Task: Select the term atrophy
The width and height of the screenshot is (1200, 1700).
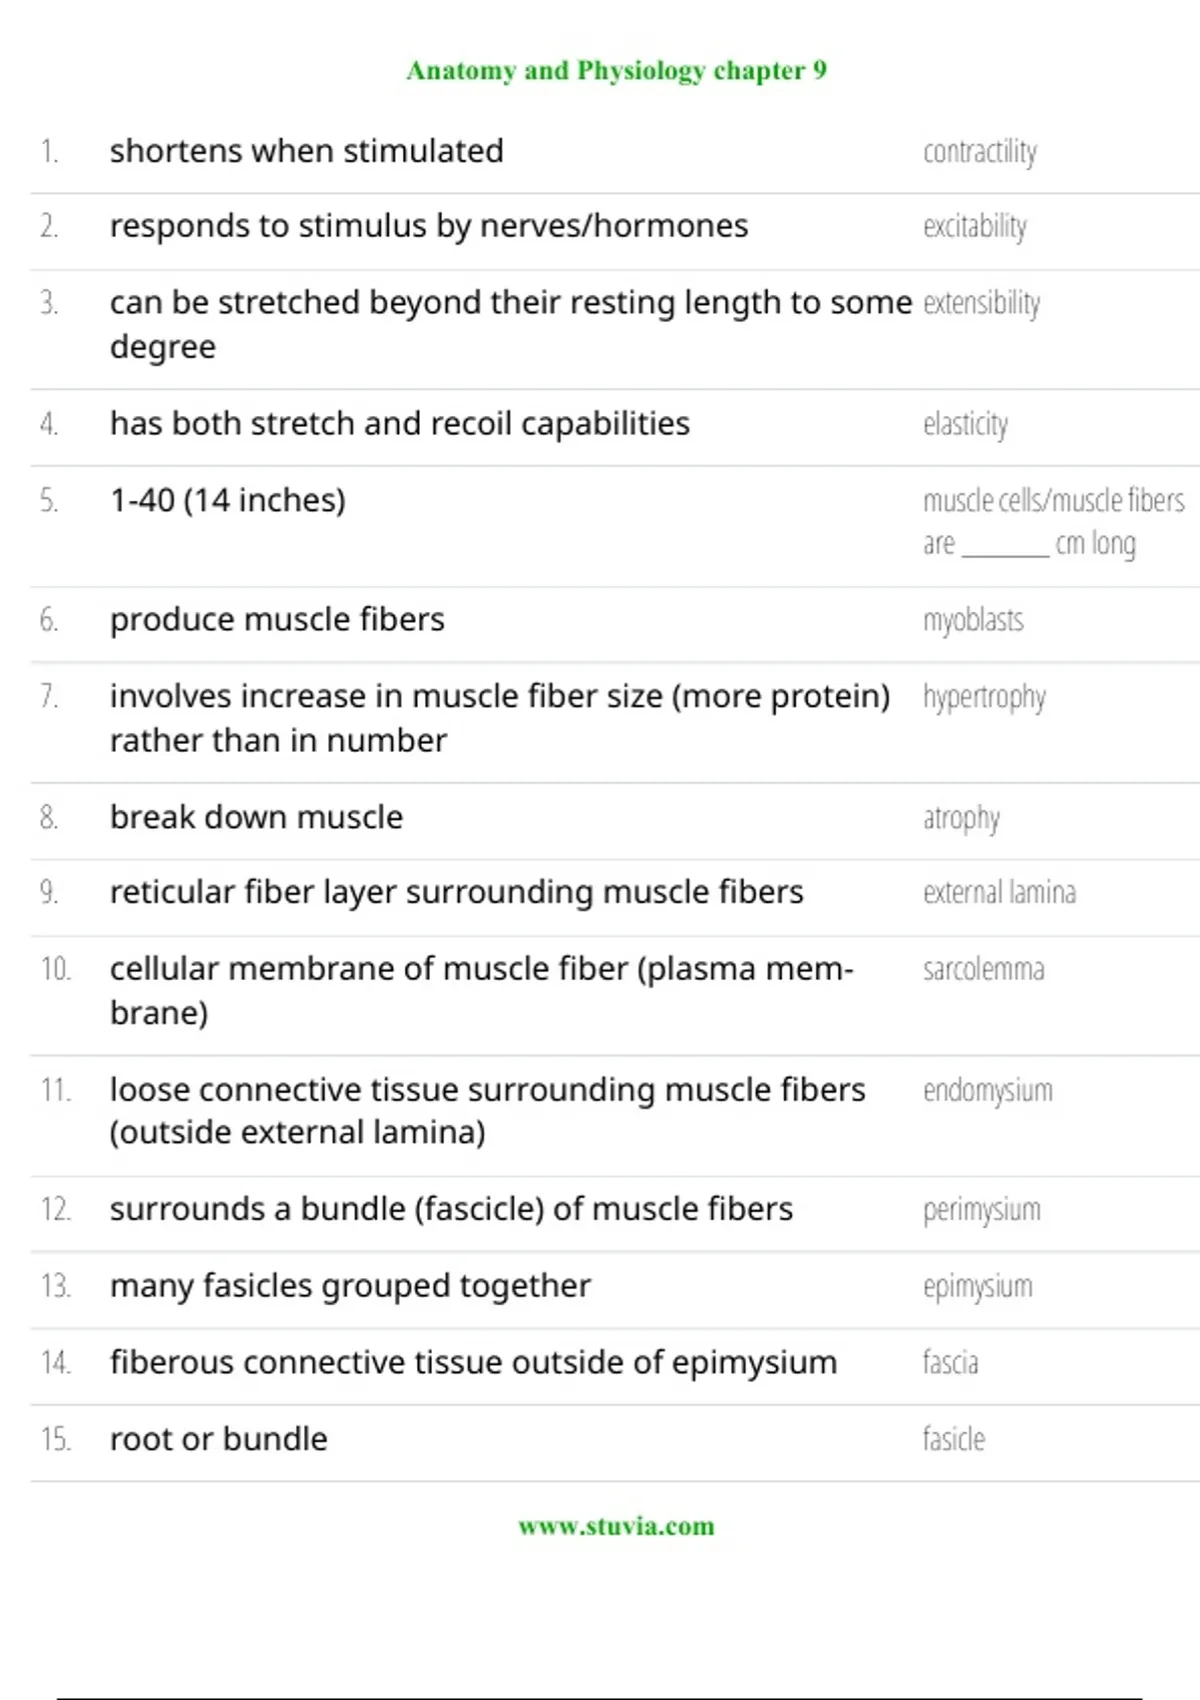Action: click(x=961, y=818)
